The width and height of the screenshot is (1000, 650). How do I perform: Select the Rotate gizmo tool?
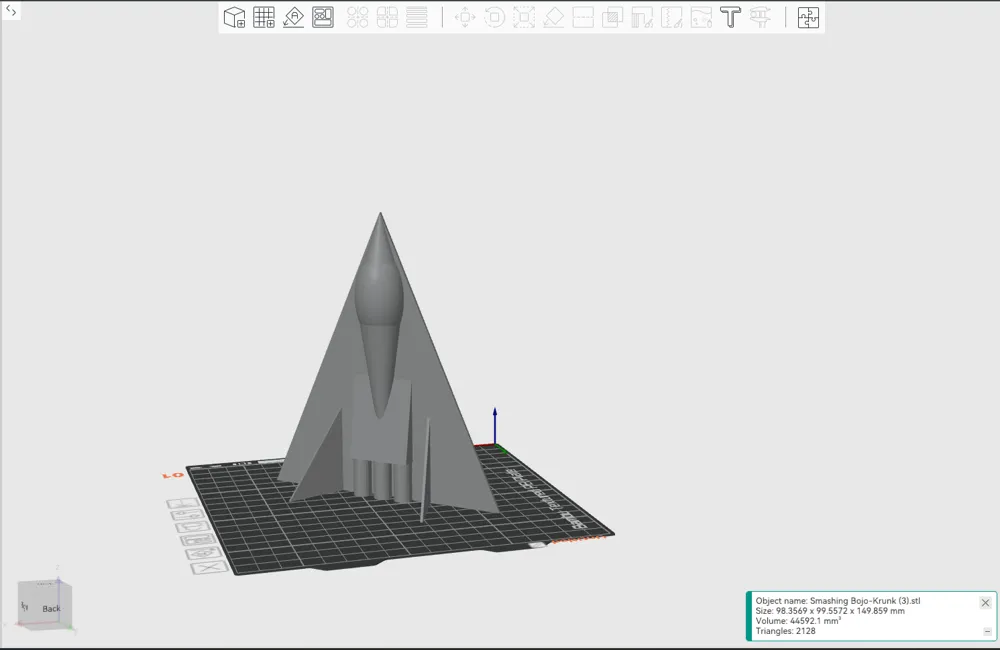point(494,17)
